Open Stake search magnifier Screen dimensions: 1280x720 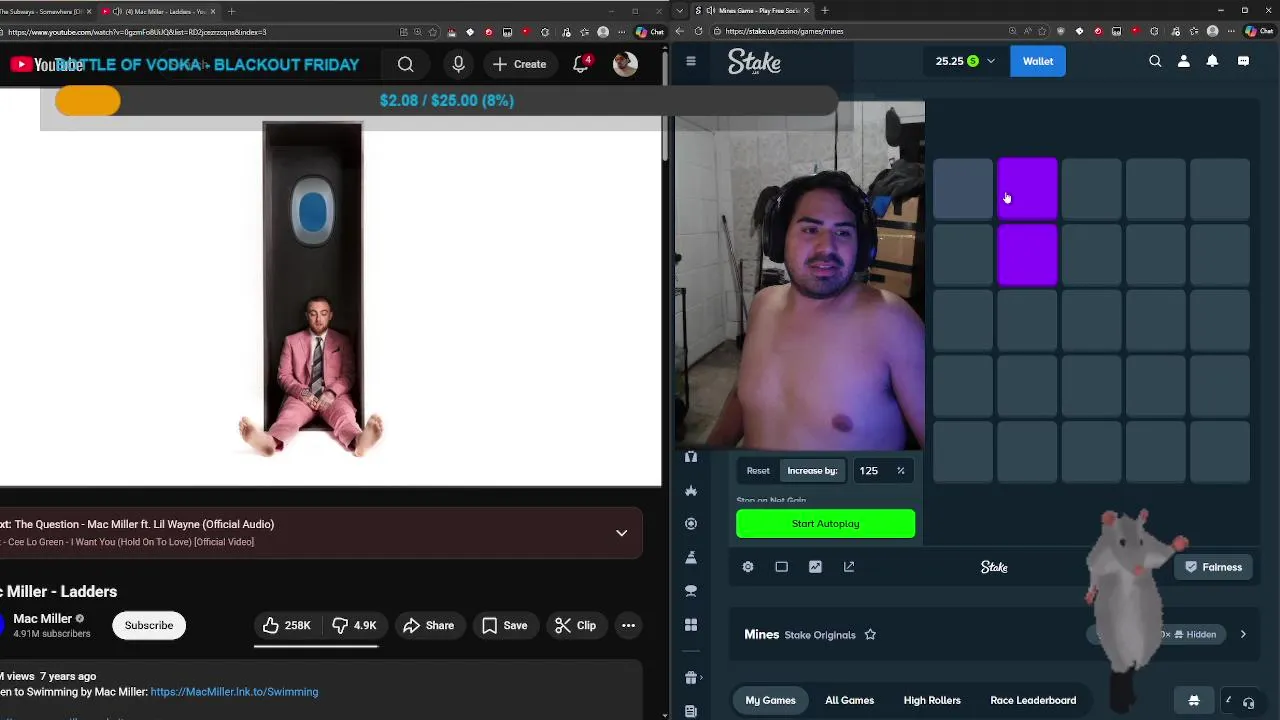click(x=1155, y=61)
